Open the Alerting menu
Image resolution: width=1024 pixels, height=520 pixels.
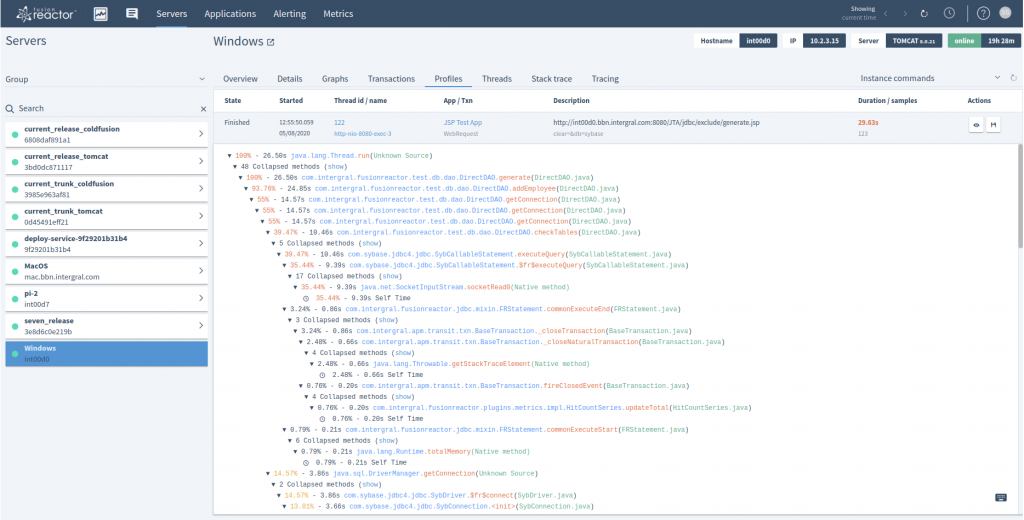289,14
